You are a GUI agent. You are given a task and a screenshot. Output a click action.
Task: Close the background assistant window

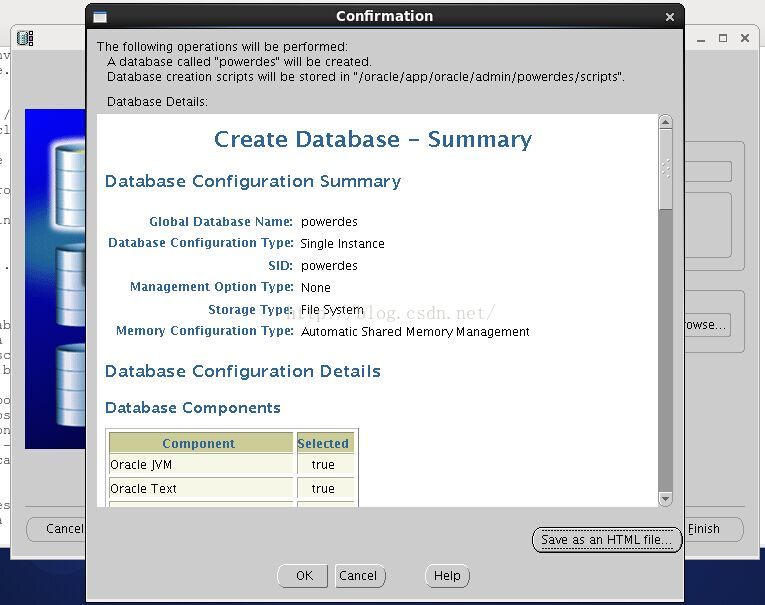(745, 38)
